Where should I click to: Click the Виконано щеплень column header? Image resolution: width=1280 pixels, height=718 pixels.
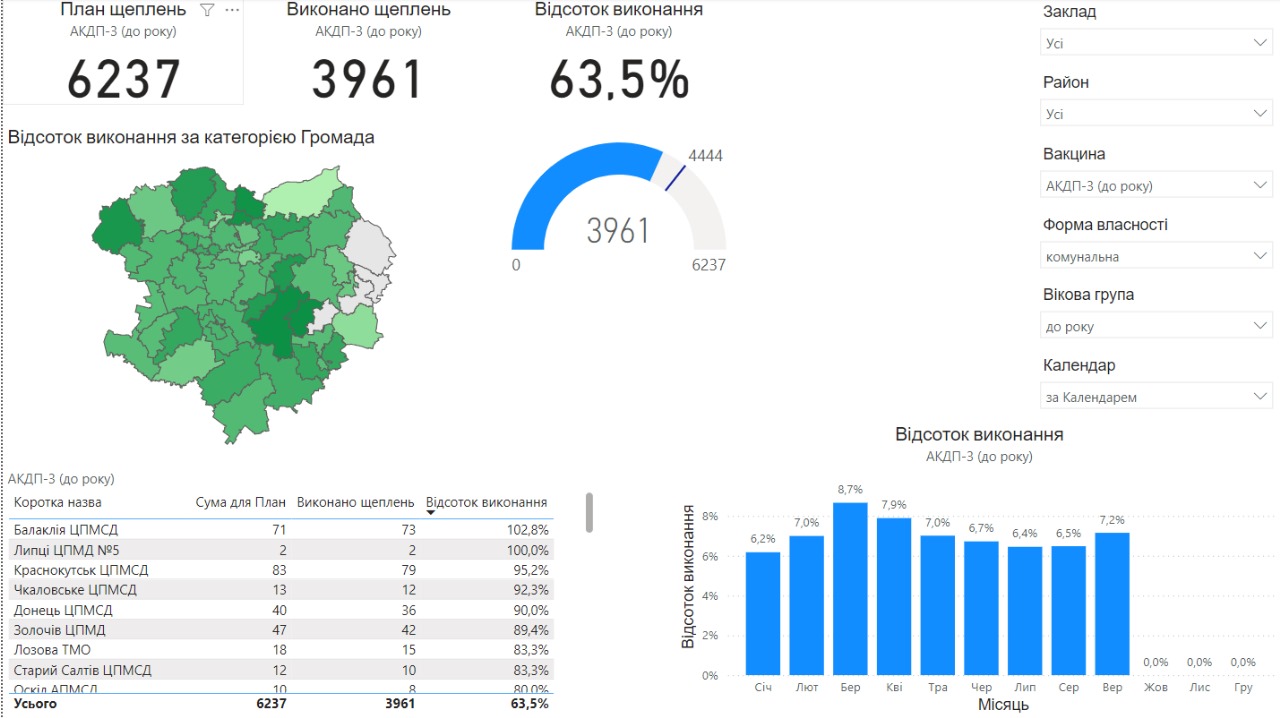click(x=355, y=502)
